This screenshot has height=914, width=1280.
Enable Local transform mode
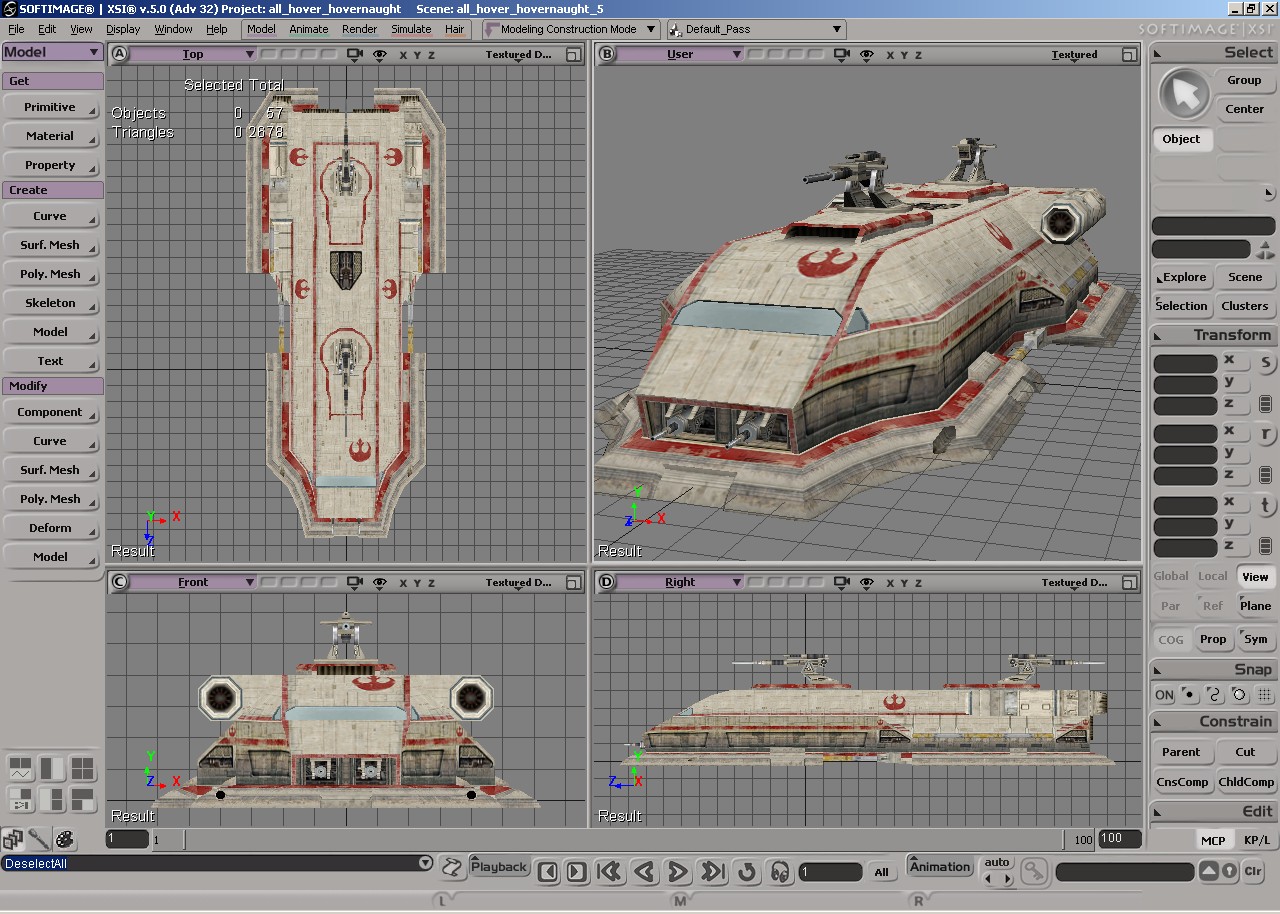point(1213,576)
